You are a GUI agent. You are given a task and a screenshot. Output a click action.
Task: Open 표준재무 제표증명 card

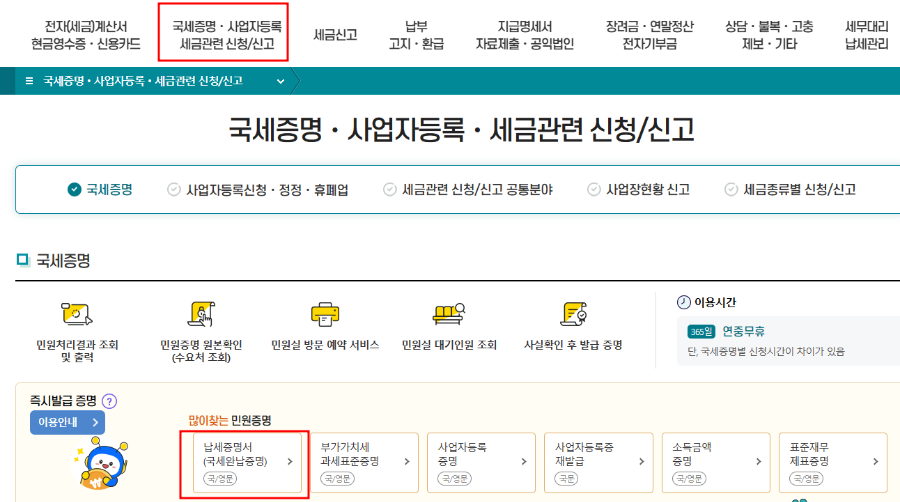tap(833, 462)
